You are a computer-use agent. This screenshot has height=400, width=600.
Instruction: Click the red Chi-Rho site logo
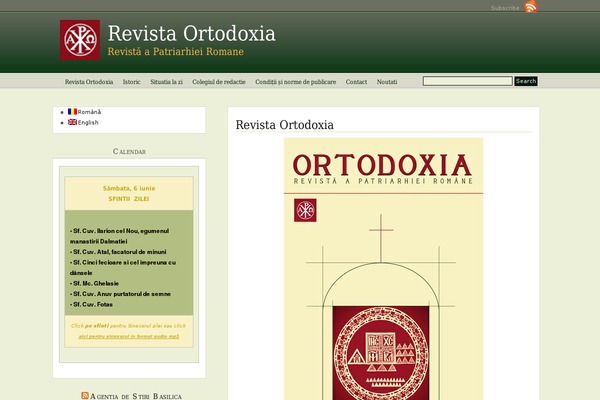point(80,40)
